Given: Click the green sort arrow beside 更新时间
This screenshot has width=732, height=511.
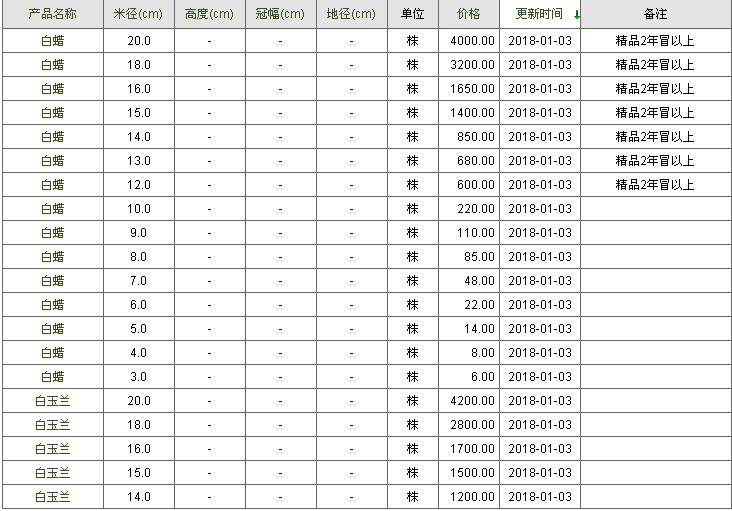Looking at the screenshot, I should (577, 15).
